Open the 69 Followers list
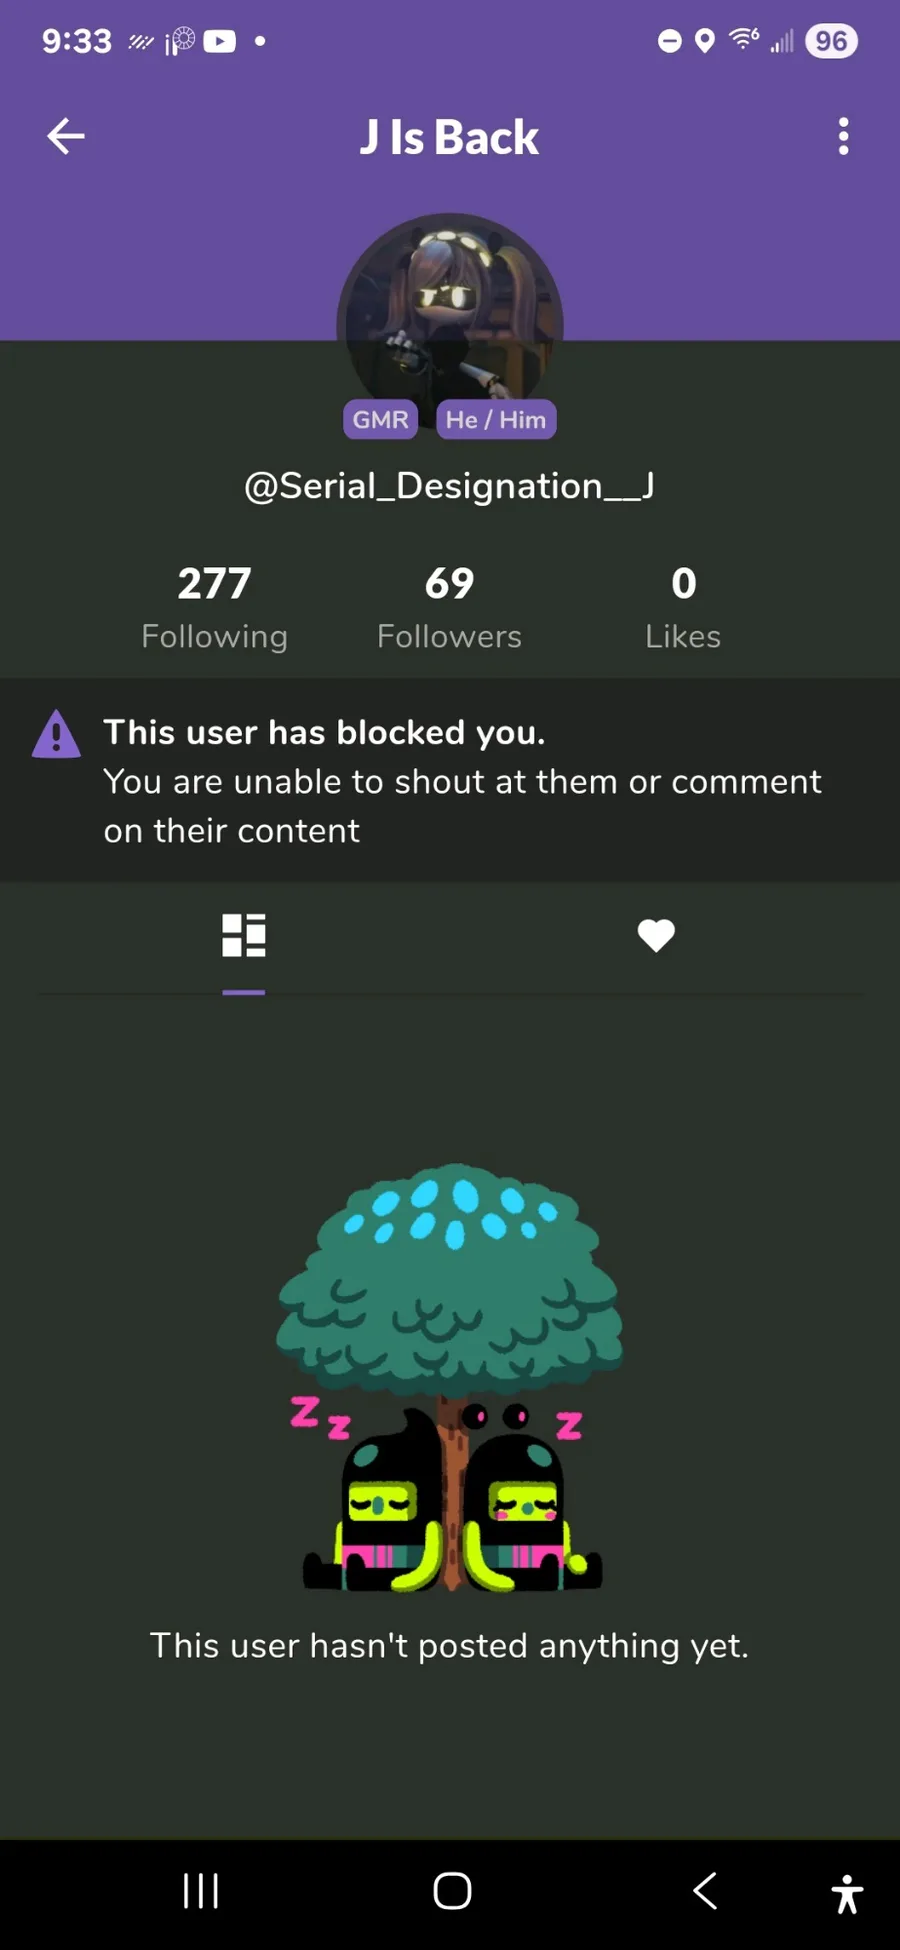Image resolution: width=900 pixels, height=1950 pixels. click(x=449, y=607)
